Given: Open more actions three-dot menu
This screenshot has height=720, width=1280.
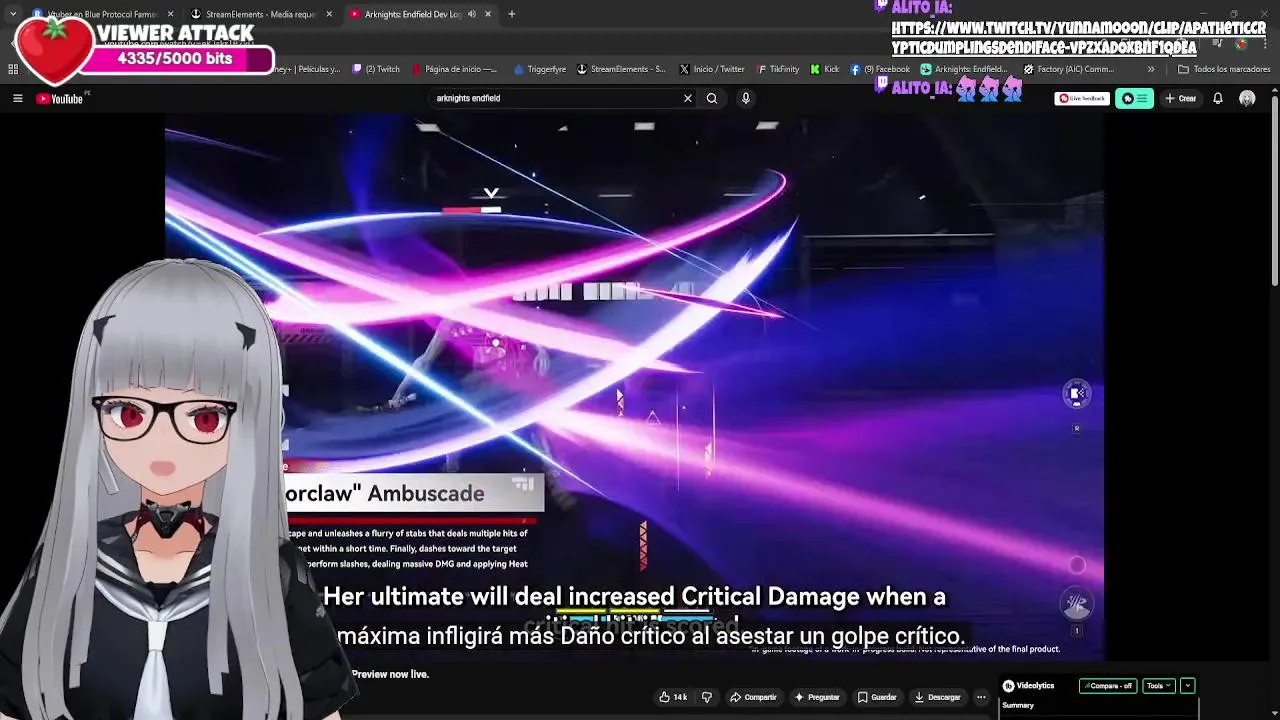Looking at the screenshot, I should tap(981, 697).
